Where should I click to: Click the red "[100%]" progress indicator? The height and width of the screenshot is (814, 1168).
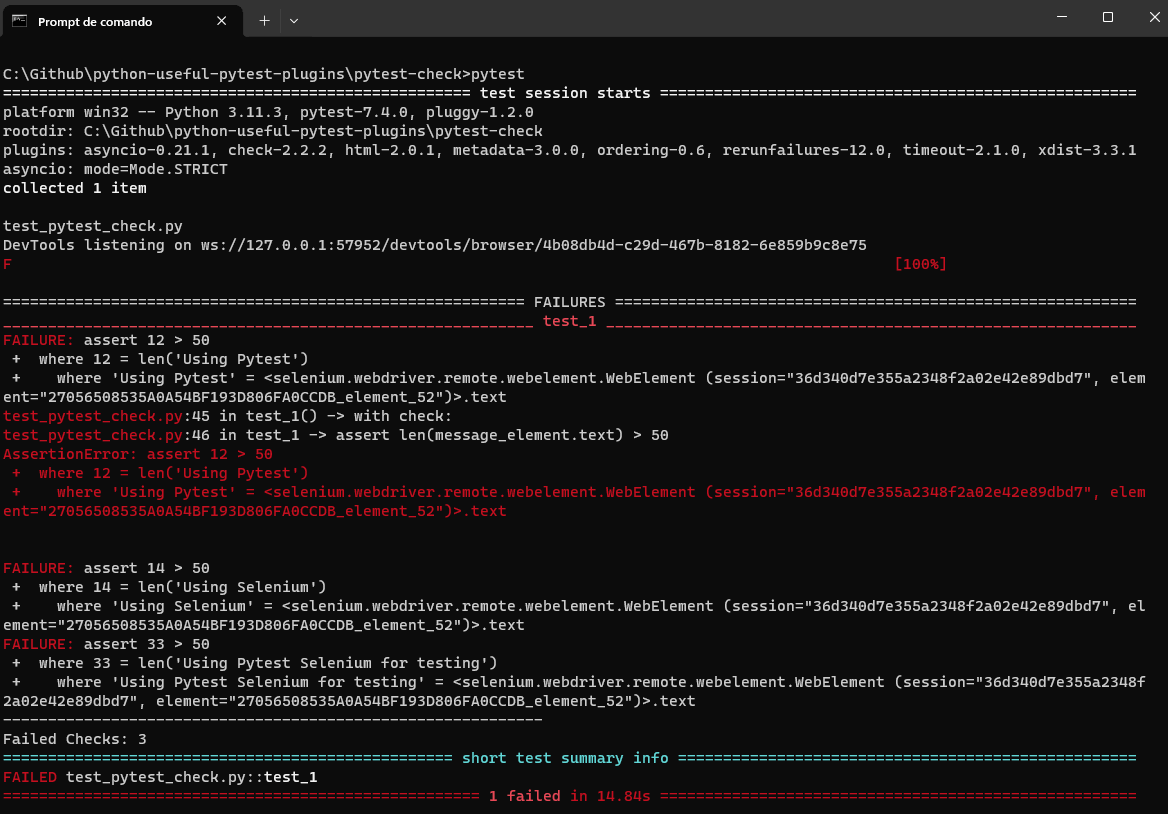(920, 264)
